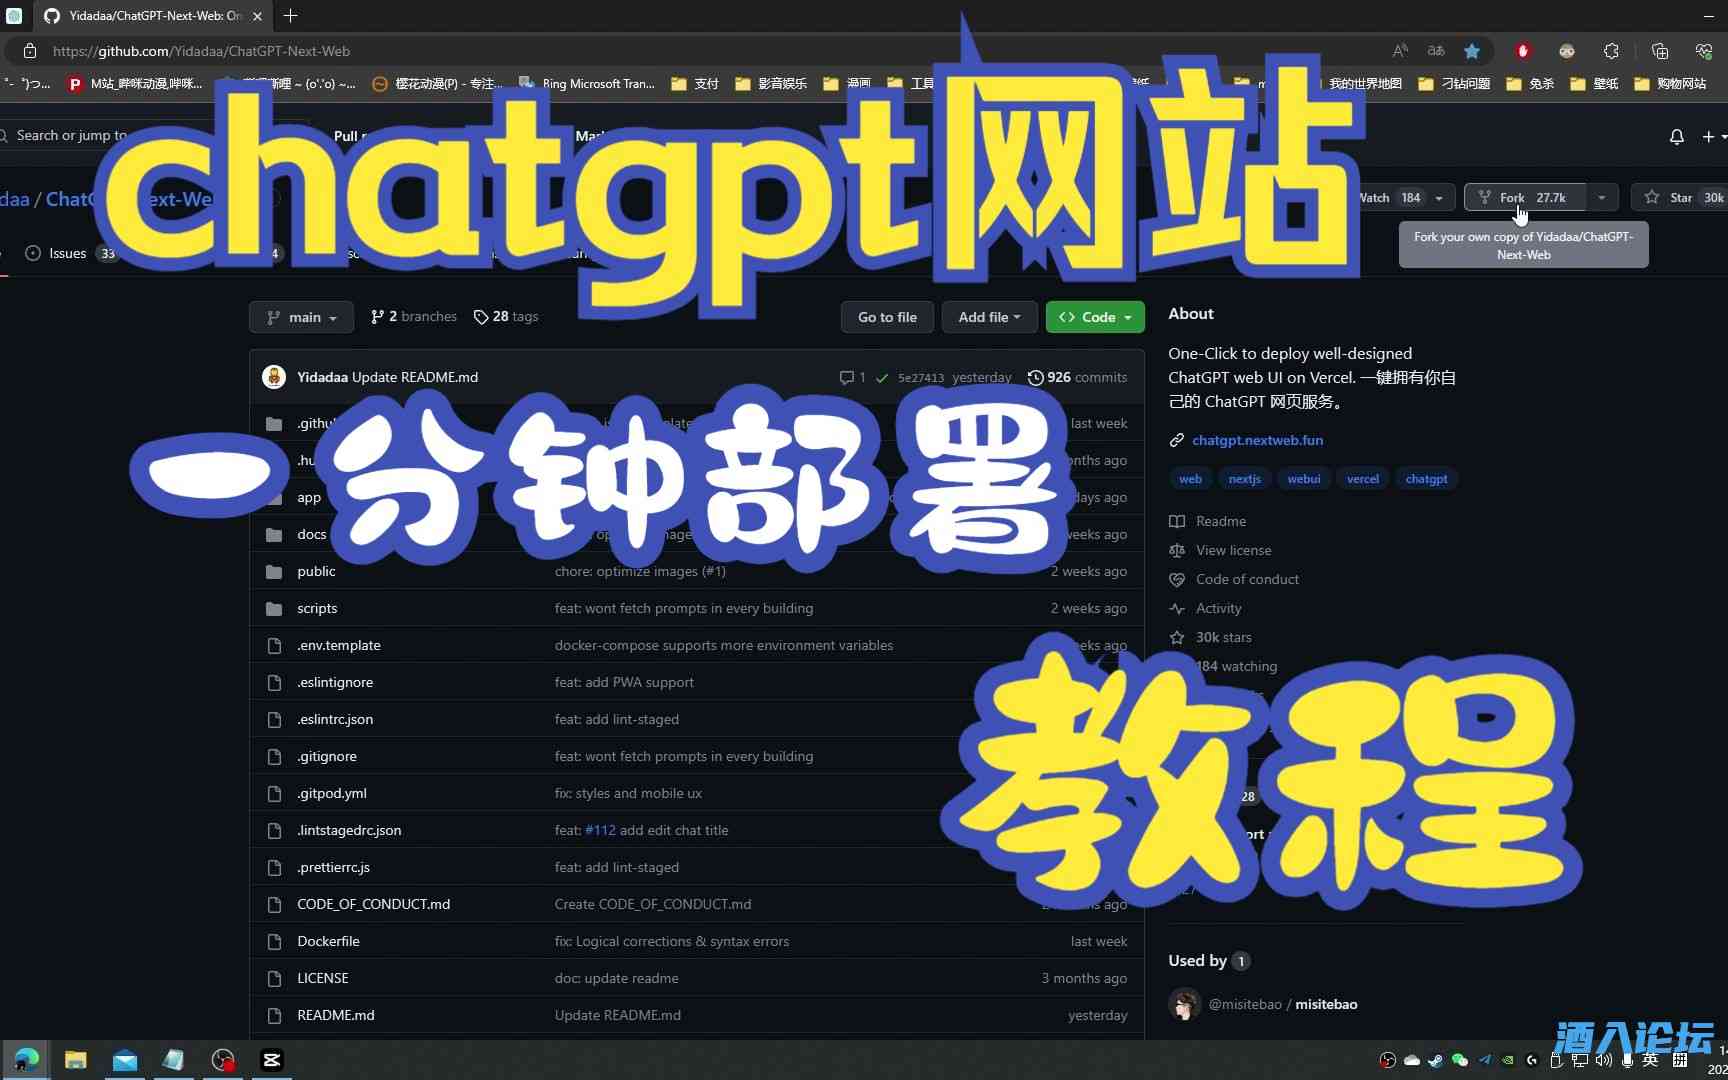The image size is (1728, 1080).
Task: Click the NVIDIA icon in the system tray
Action: click(1508, 1060)
